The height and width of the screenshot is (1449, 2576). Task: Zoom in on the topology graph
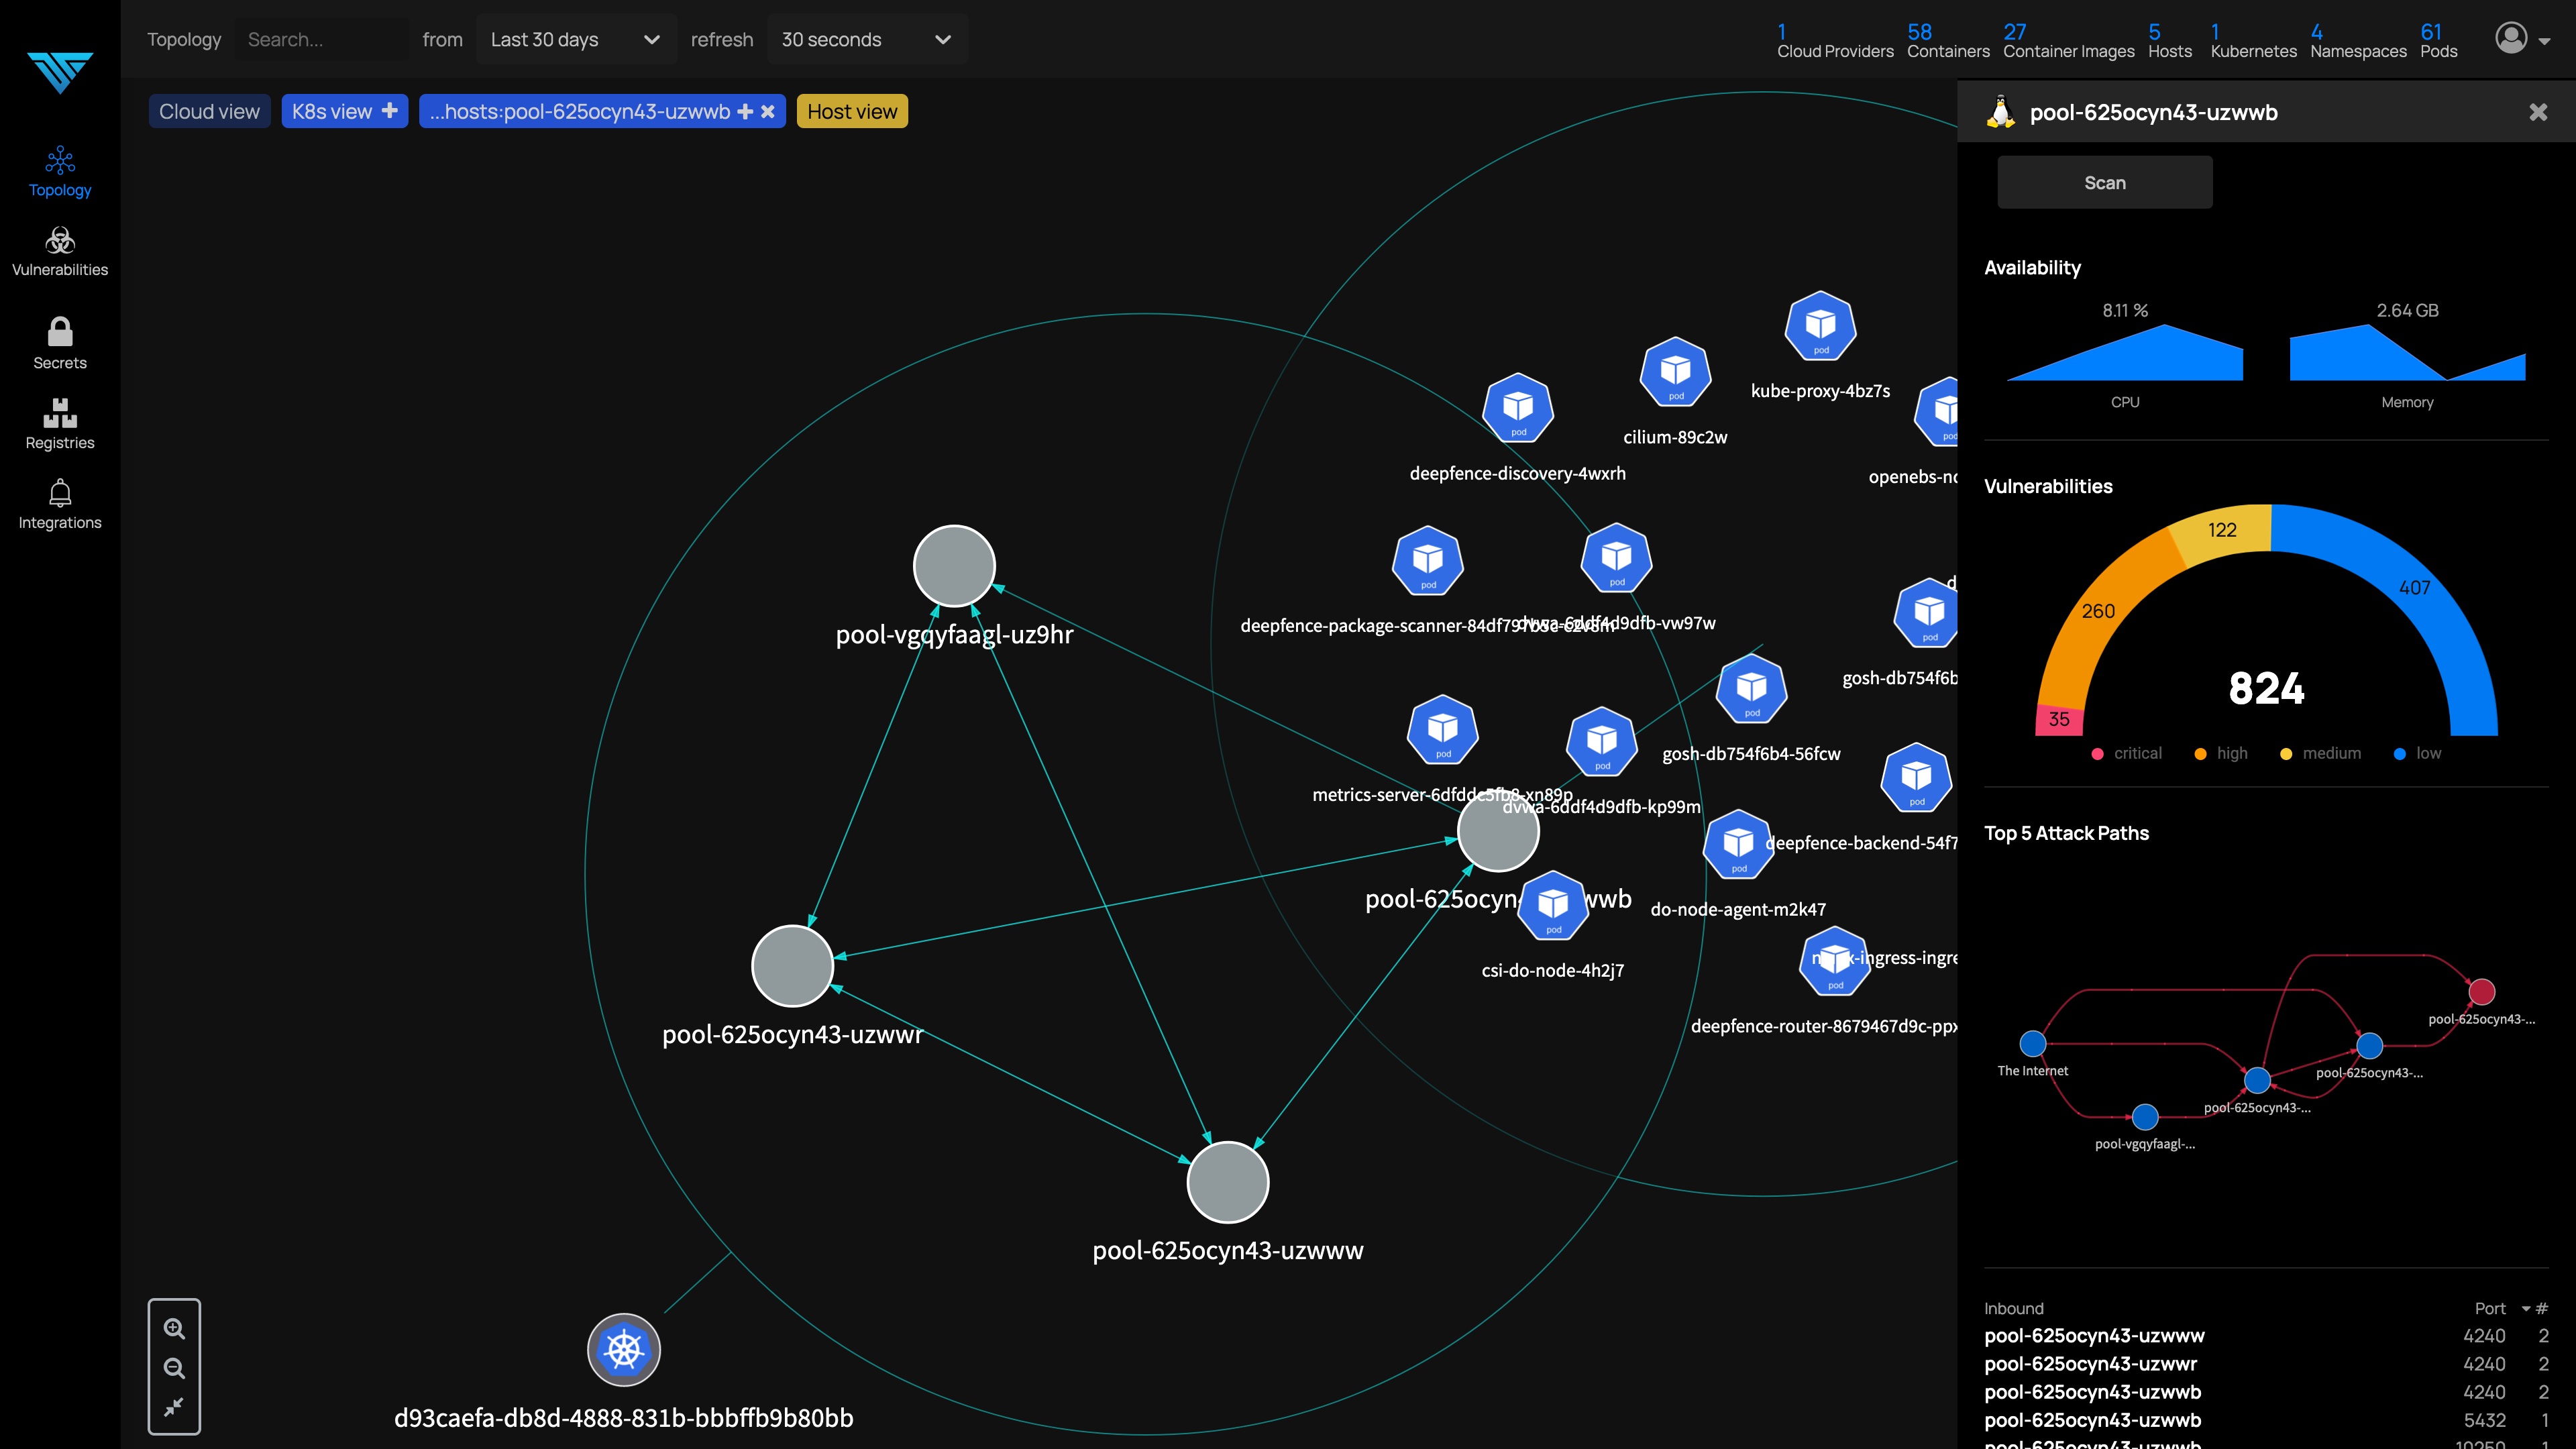coord(174,1328)
